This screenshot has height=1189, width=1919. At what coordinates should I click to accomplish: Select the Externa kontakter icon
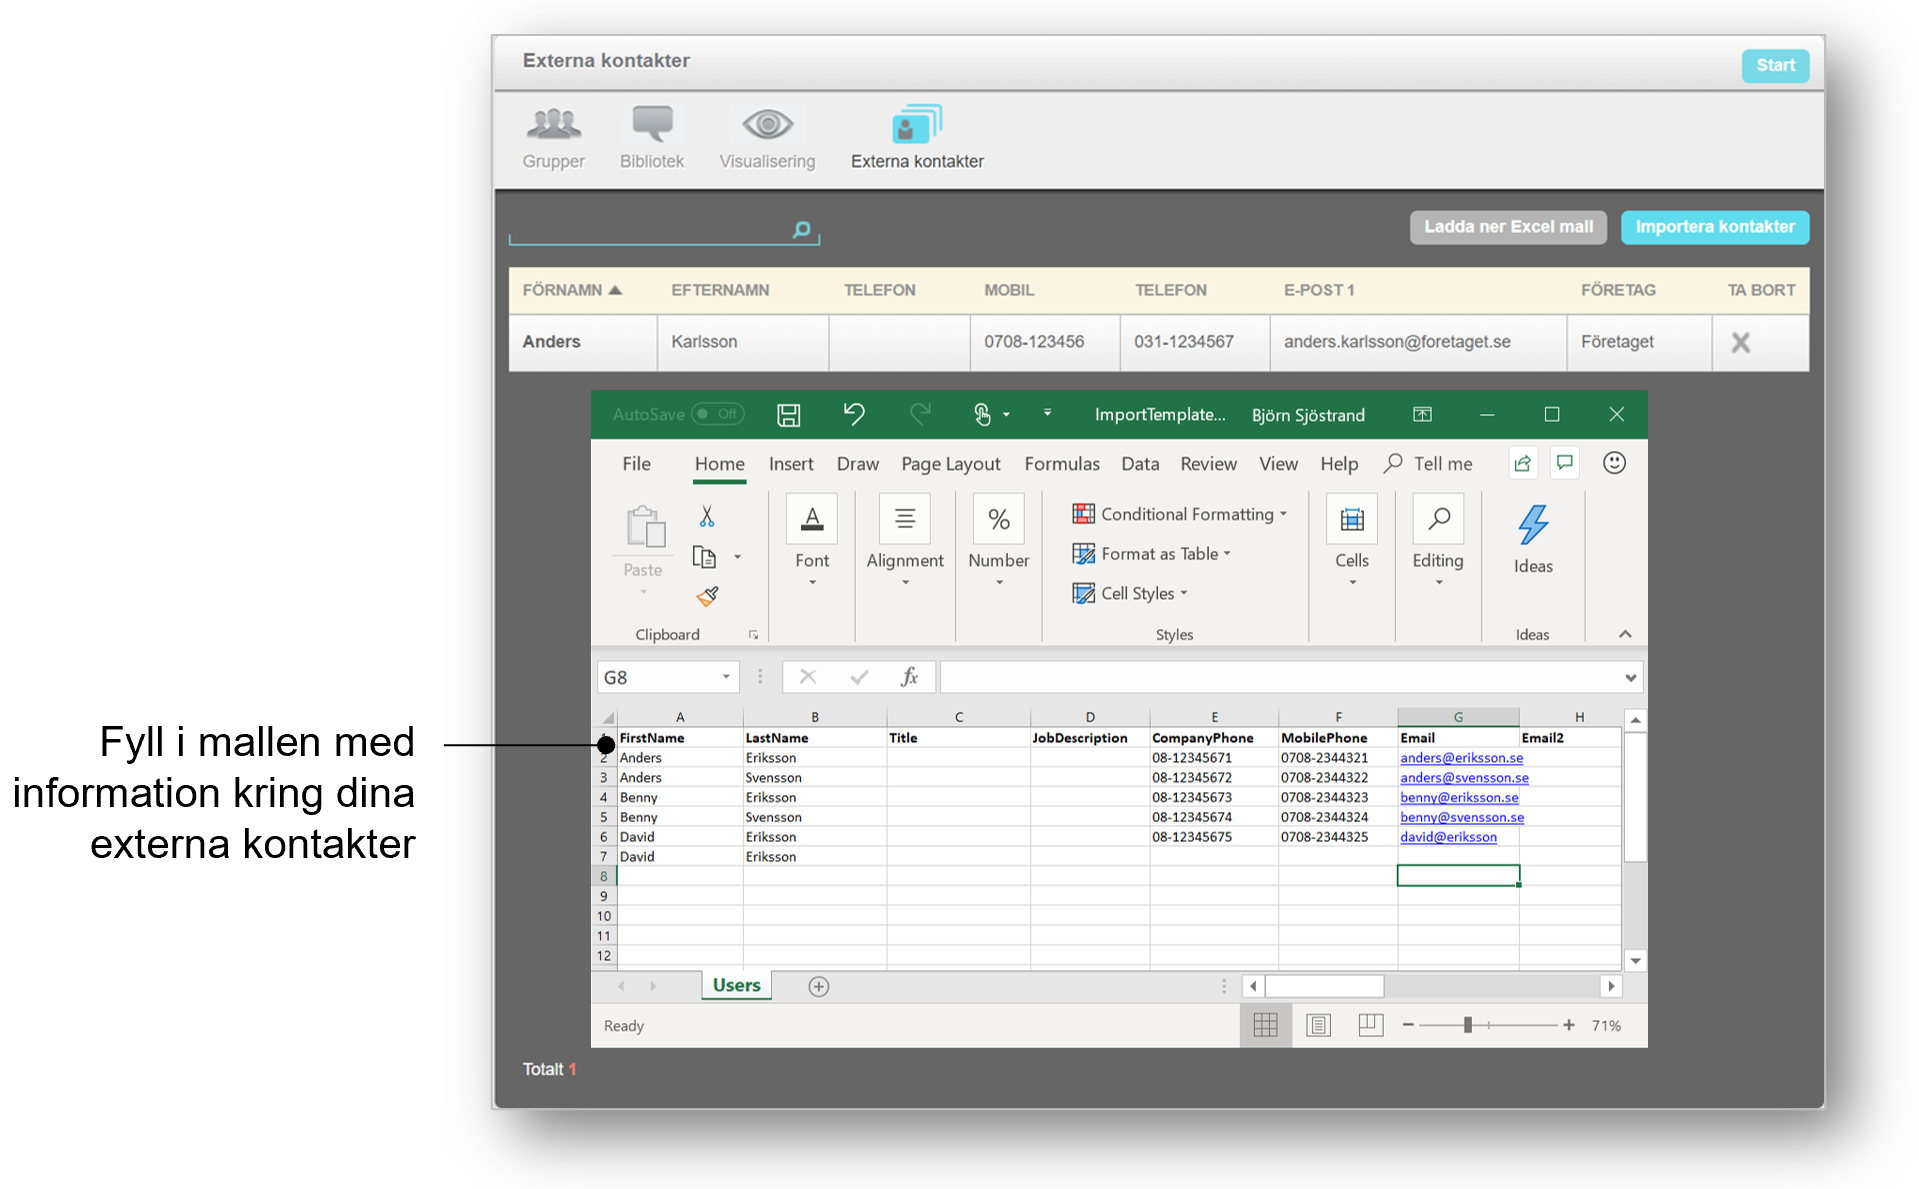[916, 124]
